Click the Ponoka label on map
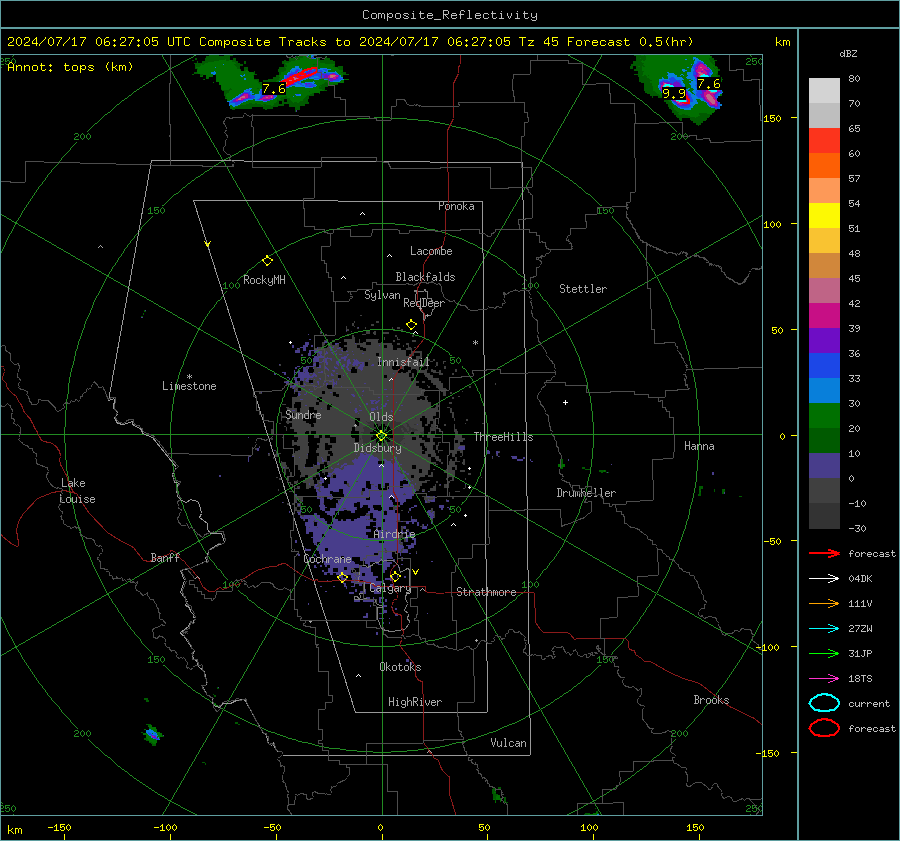The height and width of the screenshot is (841, 900). pos(456,206)
